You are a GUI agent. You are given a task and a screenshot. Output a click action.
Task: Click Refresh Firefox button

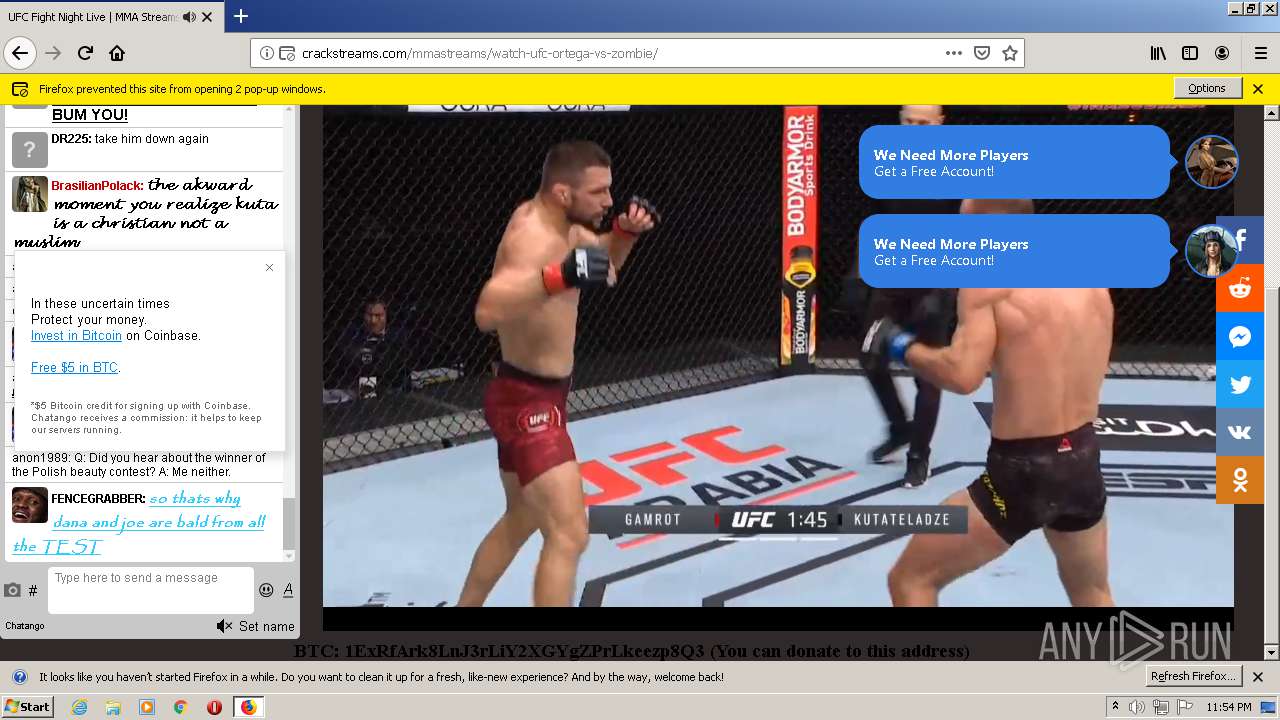pyautogui.click(x=1193, y=677)
